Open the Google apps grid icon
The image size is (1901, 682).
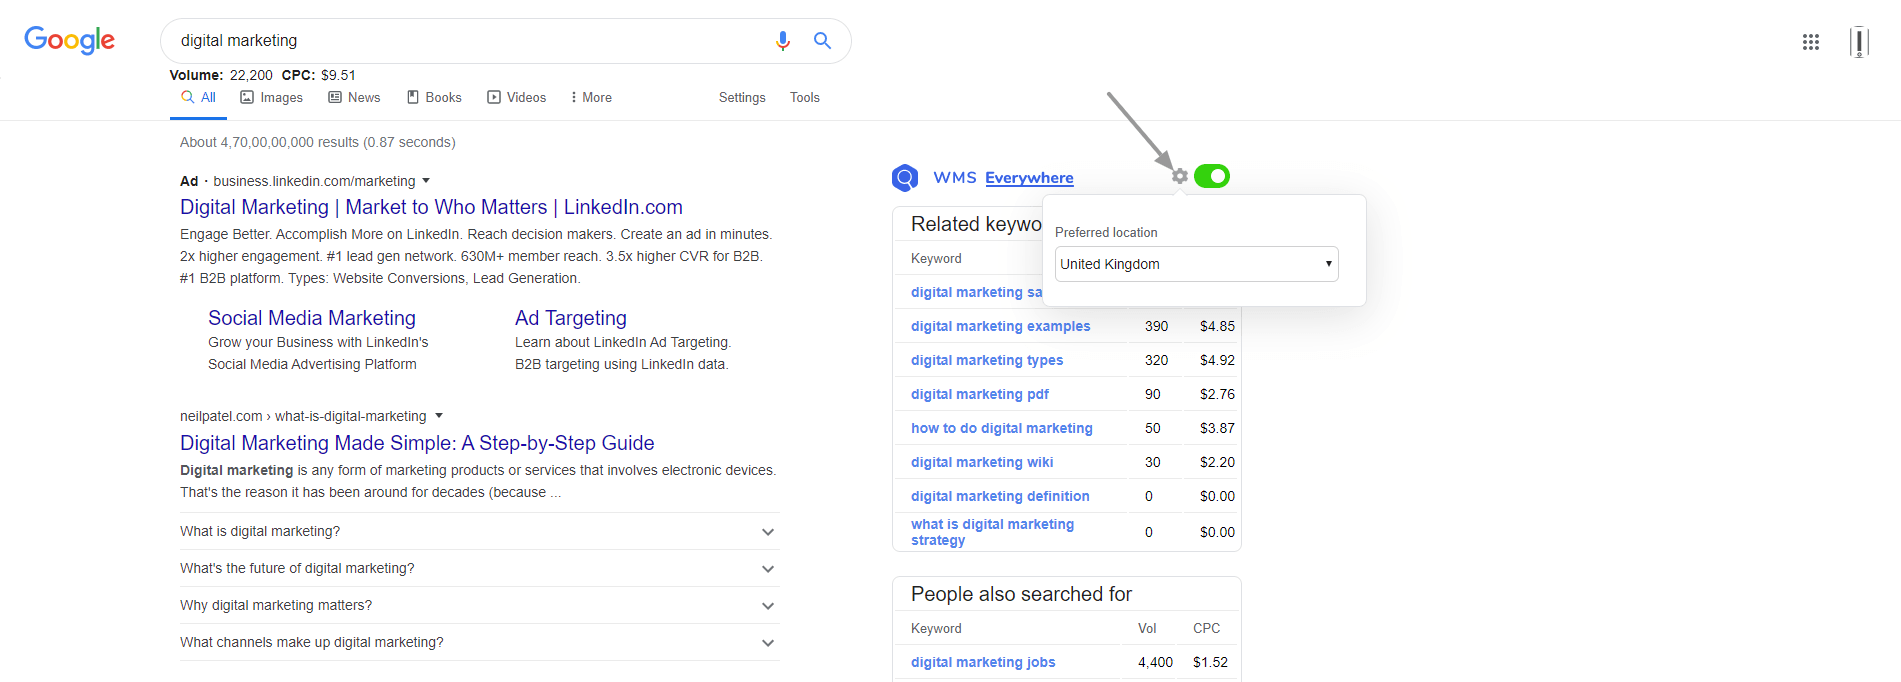pos(1810,42)
